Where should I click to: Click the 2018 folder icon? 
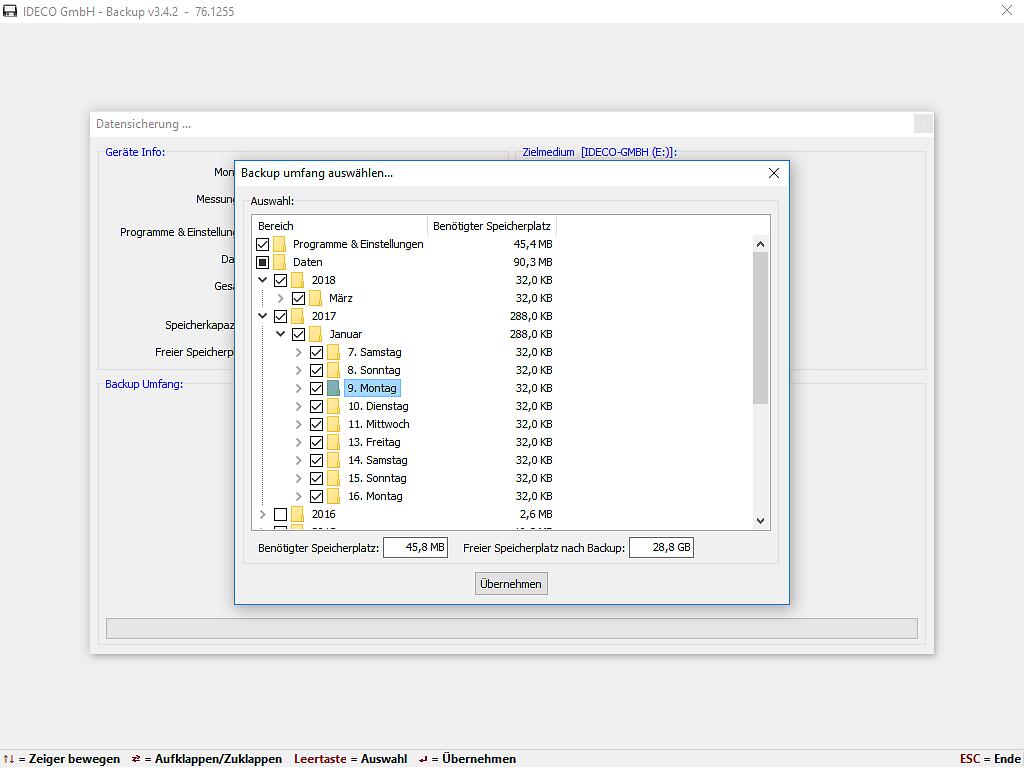tap(298, 280)
